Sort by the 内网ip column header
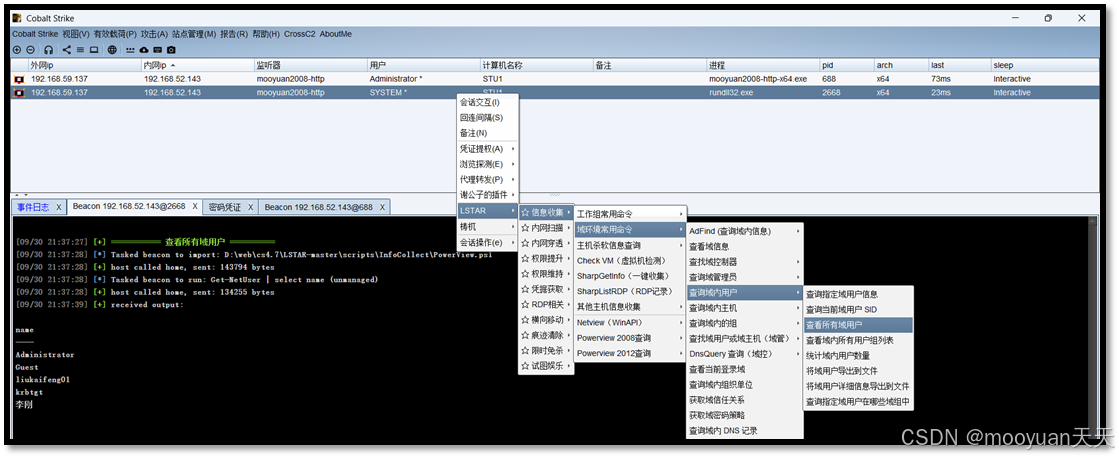Viewport: 1119px width, 458px height. click(197, 66)
